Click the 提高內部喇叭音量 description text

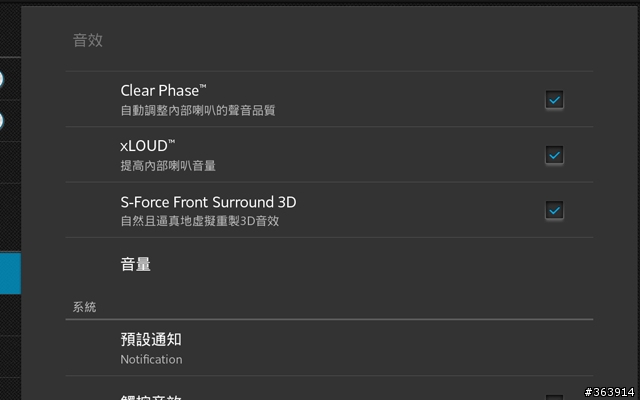click(x=168, y=166)
